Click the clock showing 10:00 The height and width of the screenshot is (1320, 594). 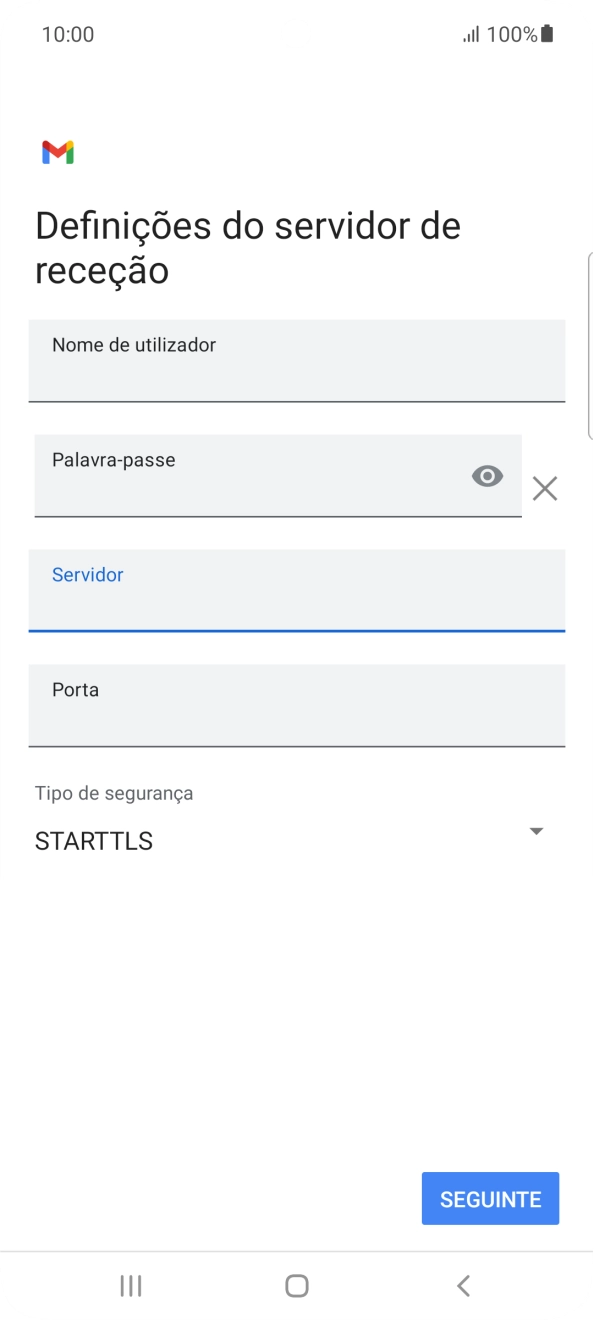point(68,33)
